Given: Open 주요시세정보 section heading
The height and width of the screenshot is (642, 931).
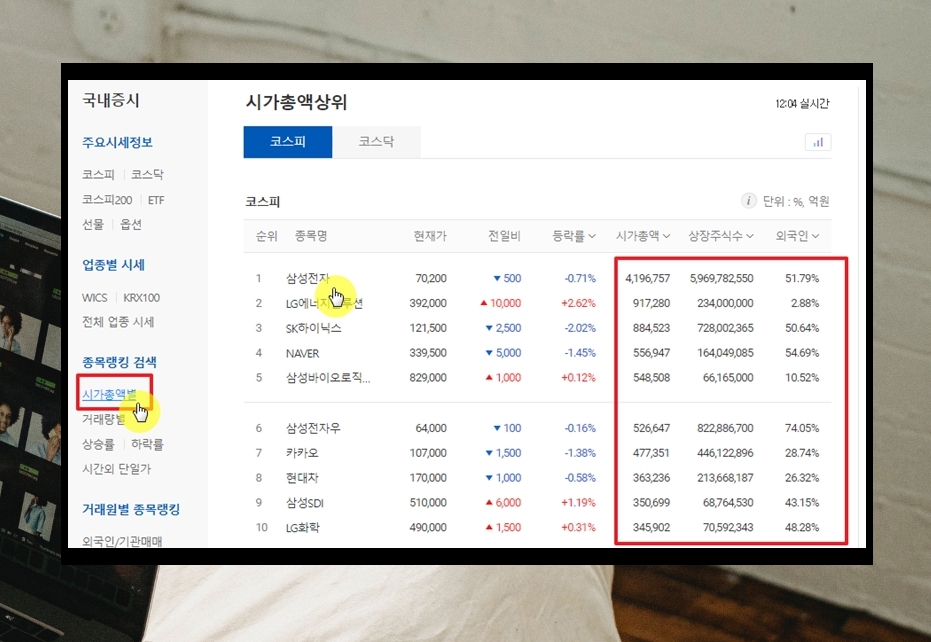Looking at the screenshot, I should 118,143.
